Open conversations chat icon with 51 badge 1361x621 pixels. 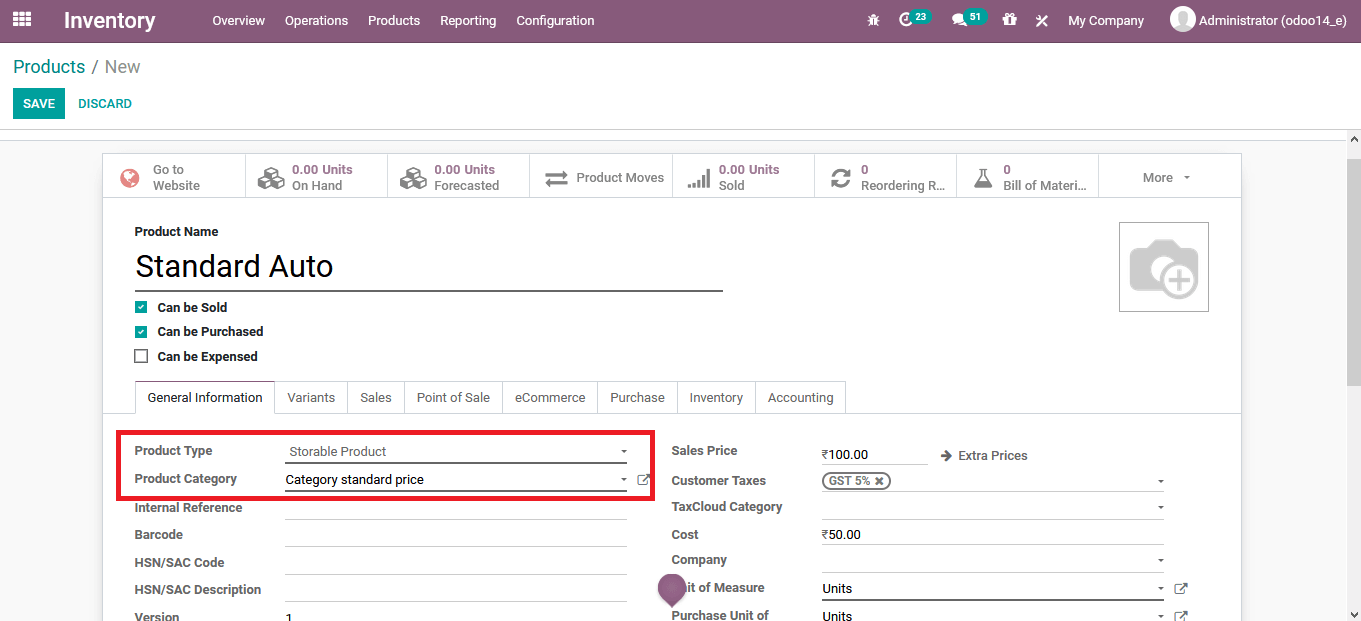[959, 20]
